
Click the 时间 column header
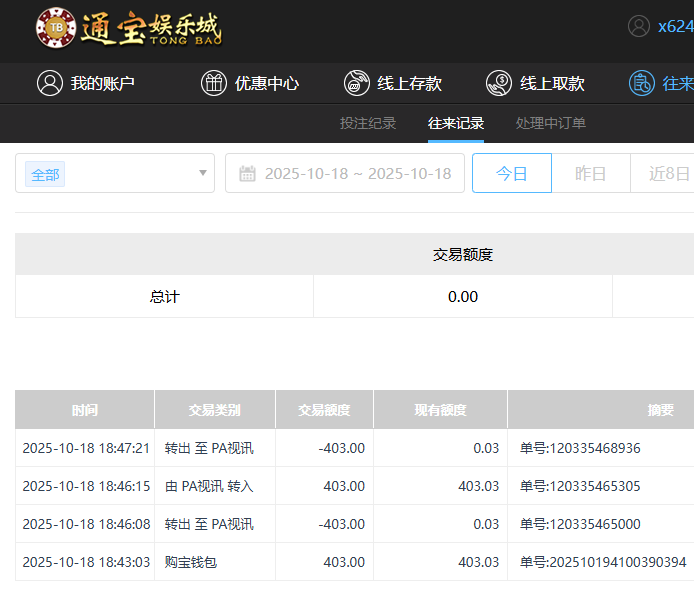coord(85,410)
